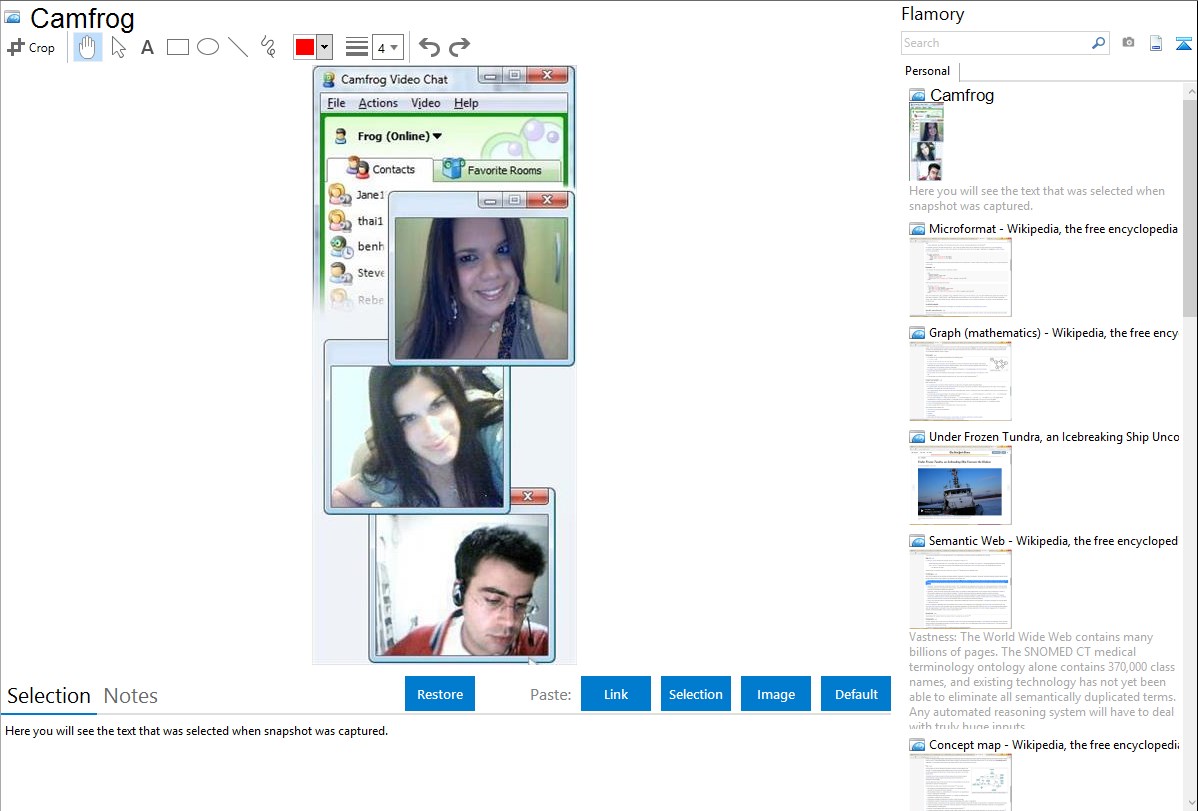The width and height of the screenshot is (1198, 811).
Task: Select the rectangle shape tool
Action: tap(177, 47)
